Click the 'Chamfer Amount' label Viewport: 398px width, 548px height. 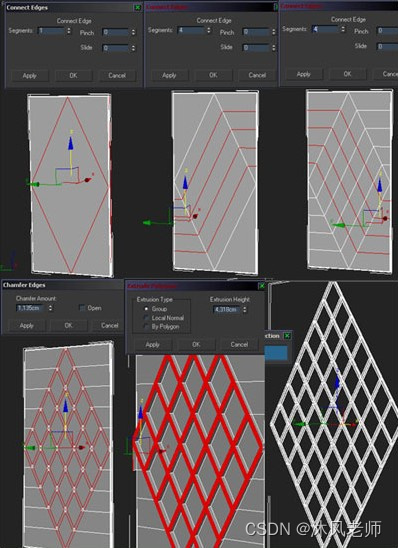[36, 298]
